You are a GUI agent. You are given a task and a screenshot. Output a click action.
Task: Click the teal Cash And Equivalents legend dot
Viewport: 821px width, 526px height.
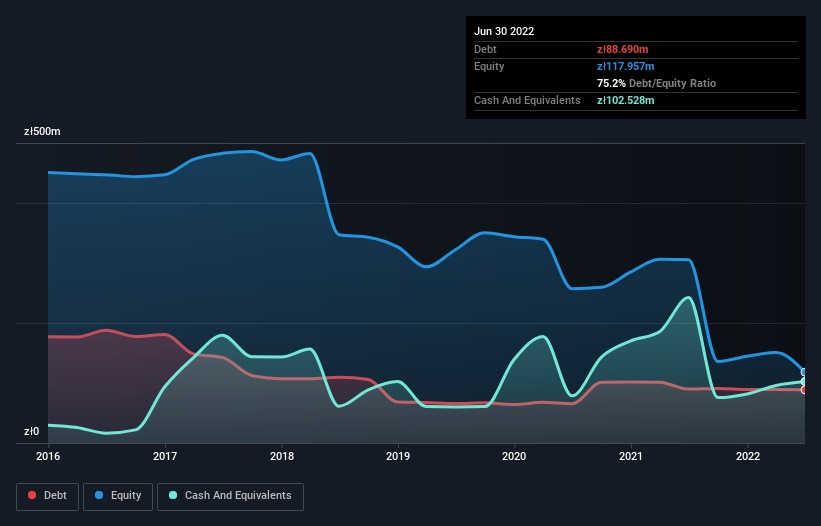click(x=173, y=495)
